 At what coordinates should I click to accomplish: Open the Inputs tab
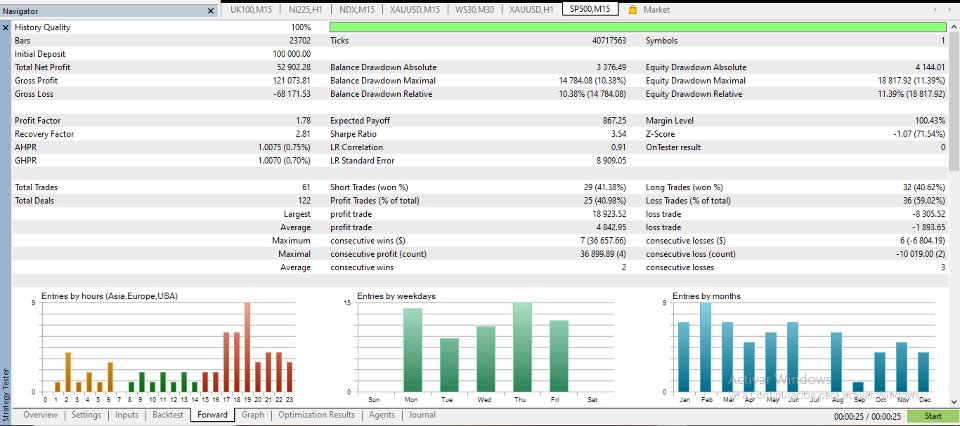(x=127, y=415)
